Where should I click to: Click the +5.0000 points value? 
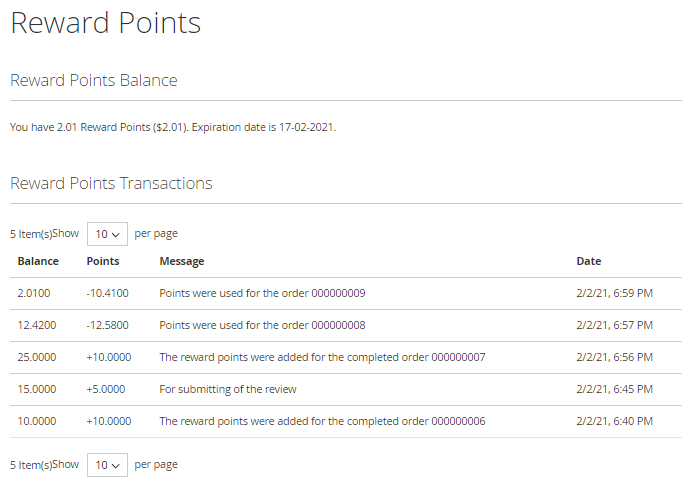point(106,390)
